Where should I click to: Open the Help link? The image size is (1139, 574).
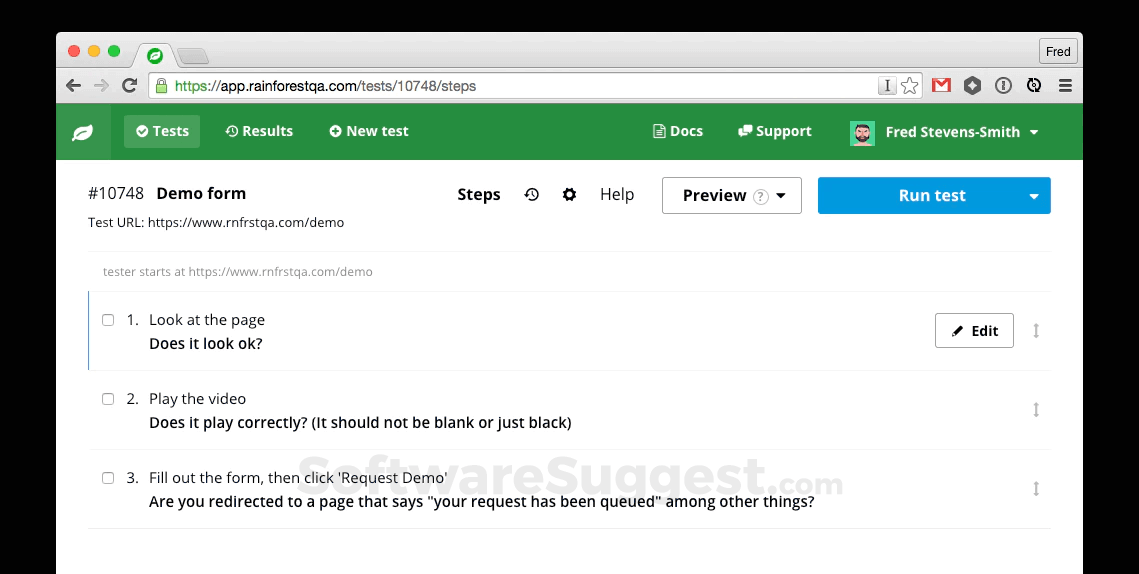tap(617, 194)
